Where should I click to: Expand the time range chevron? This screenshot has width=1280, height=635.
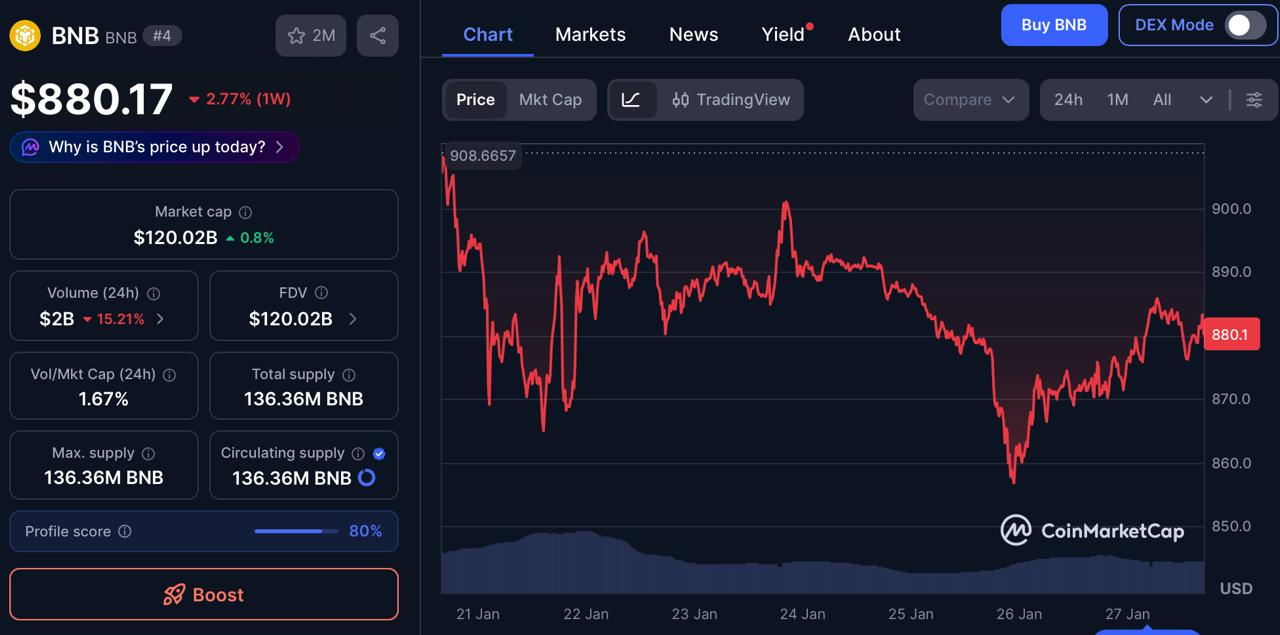point(1206,100)
